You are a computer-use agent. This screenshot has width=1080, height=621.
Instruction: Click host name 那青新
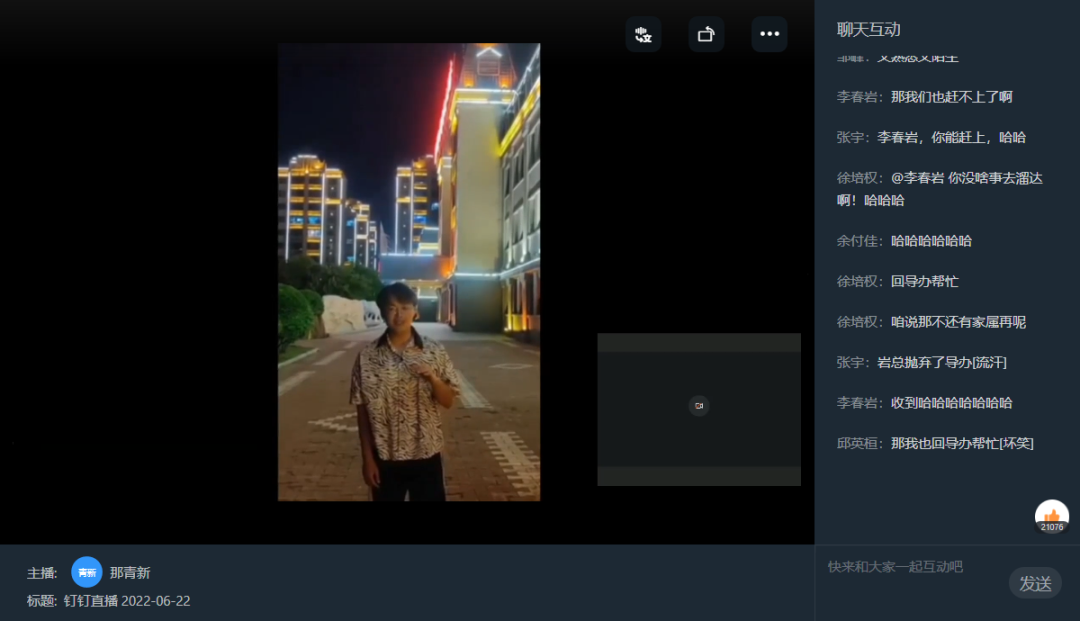coord(130,573)
